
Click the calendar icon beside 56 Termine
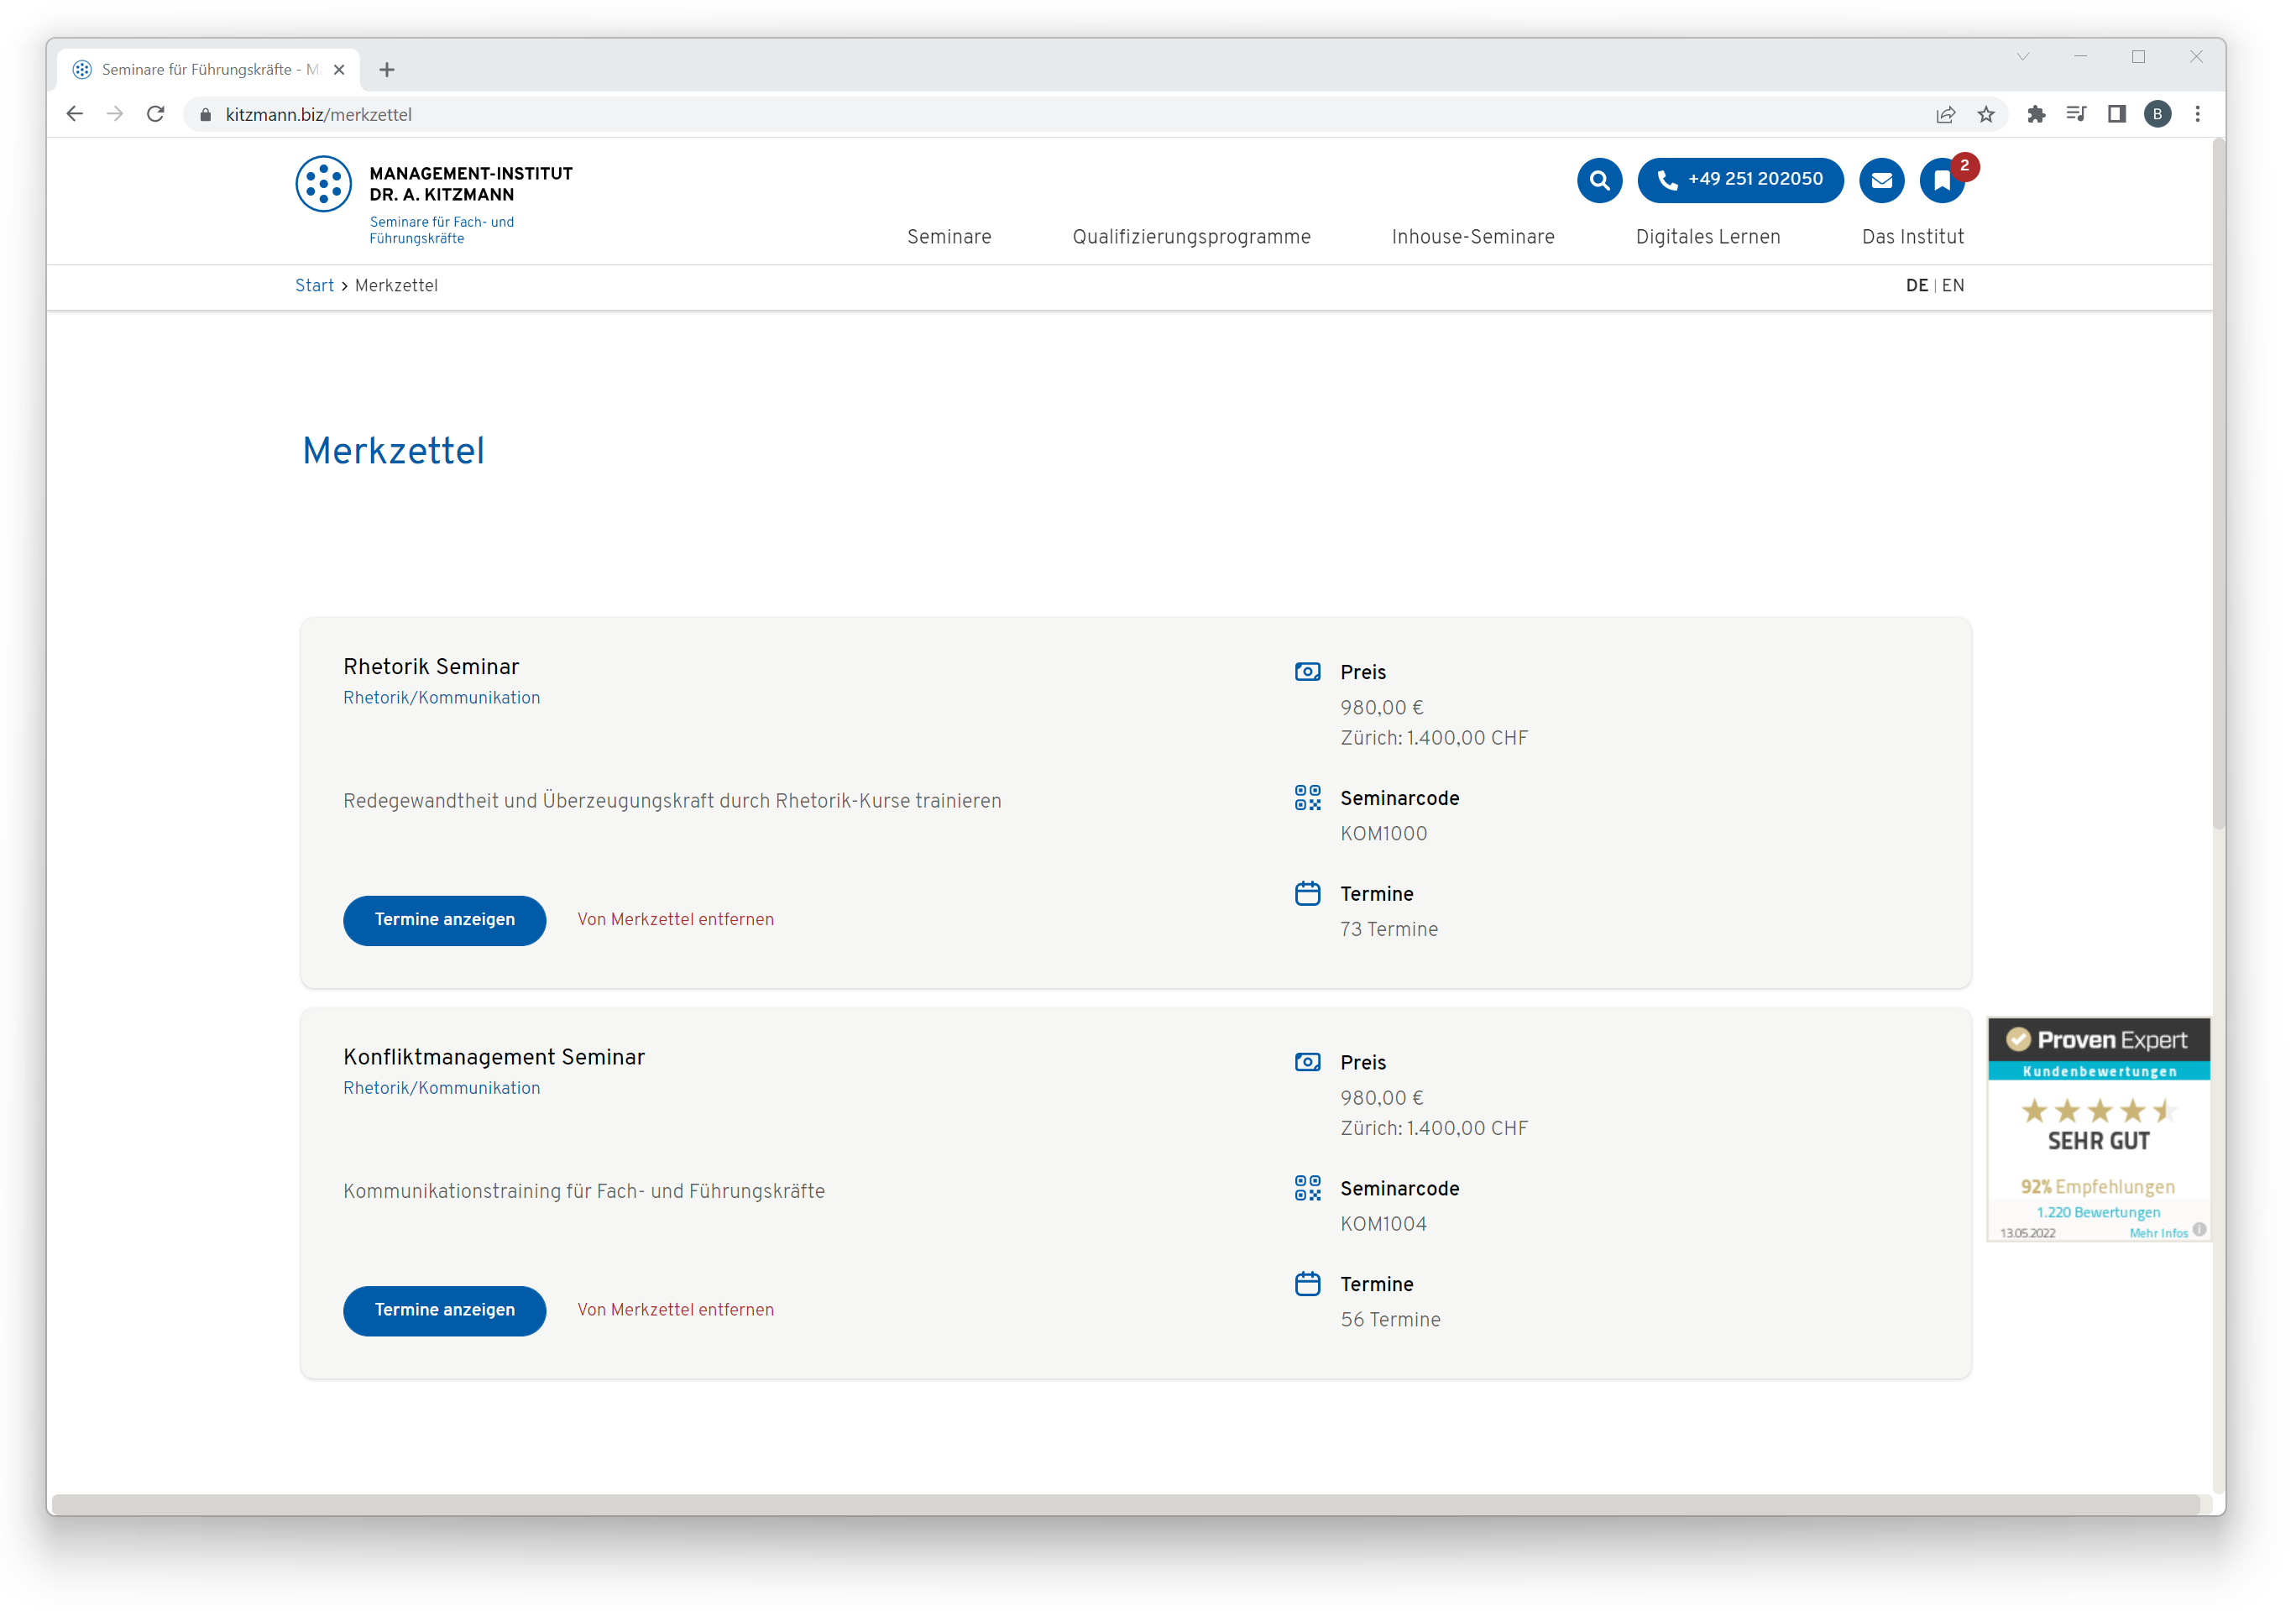[1307, 1284]
